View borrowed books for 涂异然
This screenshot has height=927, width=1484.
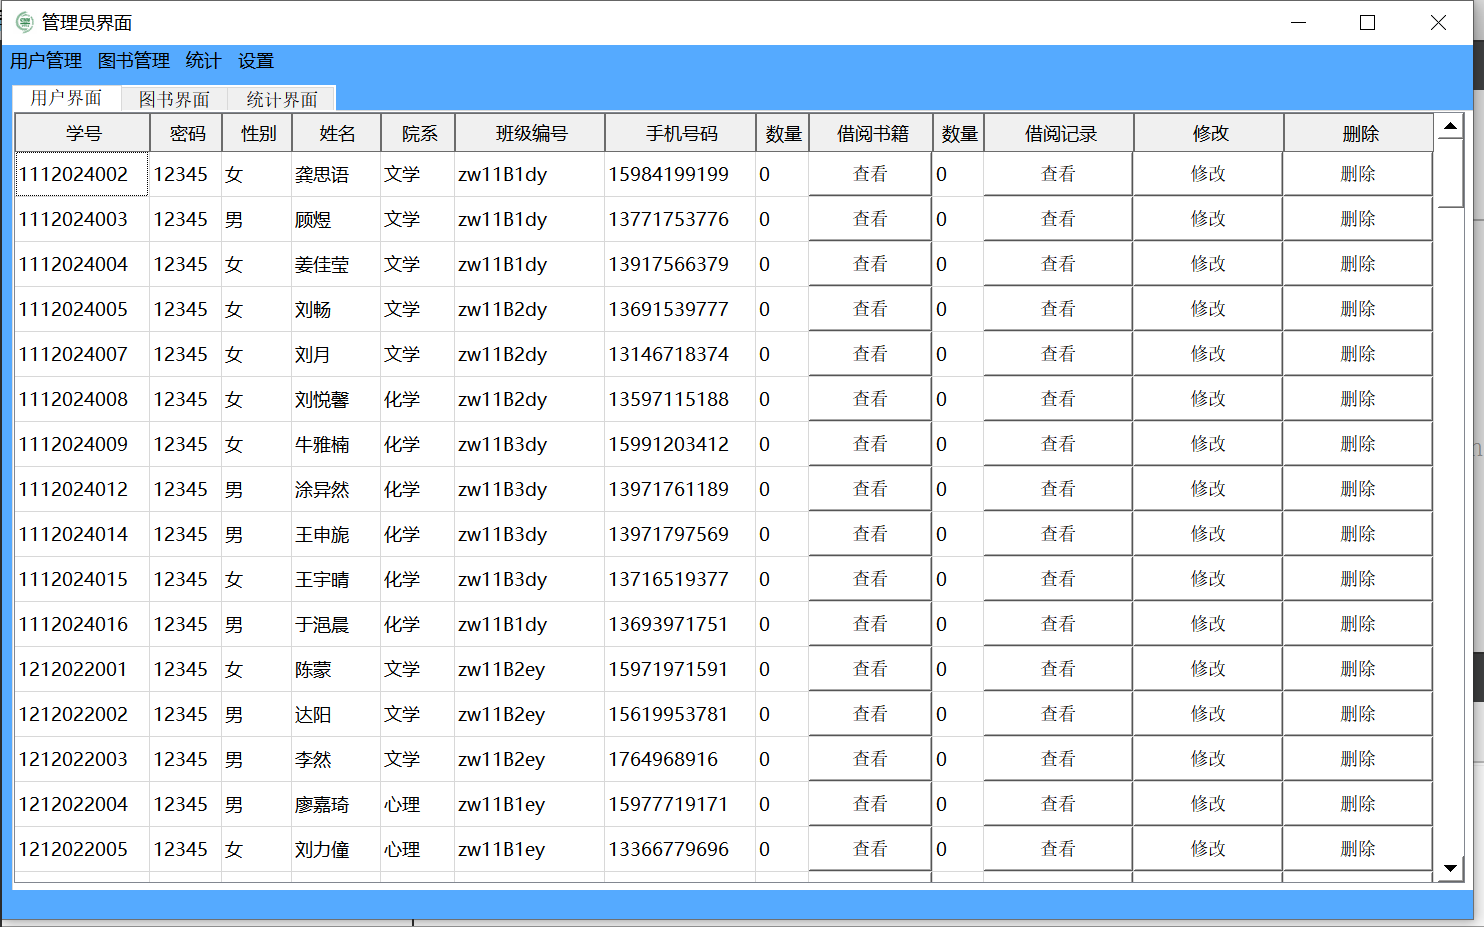coord(870,489)
